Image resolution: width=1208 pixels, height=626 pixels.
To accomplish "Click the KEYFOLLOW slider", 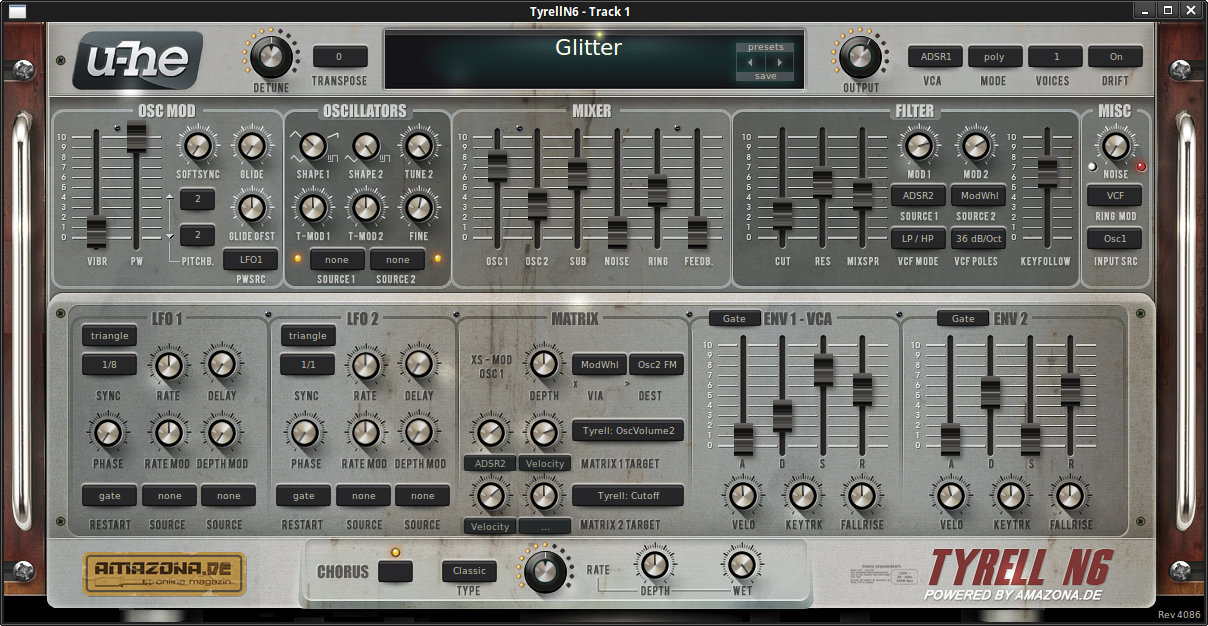I will (1047, 172).
